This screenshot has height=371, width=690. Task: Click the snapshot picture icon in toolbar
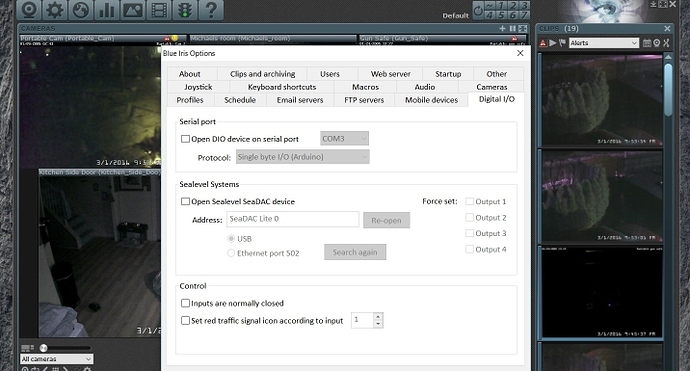click(133, 10)
